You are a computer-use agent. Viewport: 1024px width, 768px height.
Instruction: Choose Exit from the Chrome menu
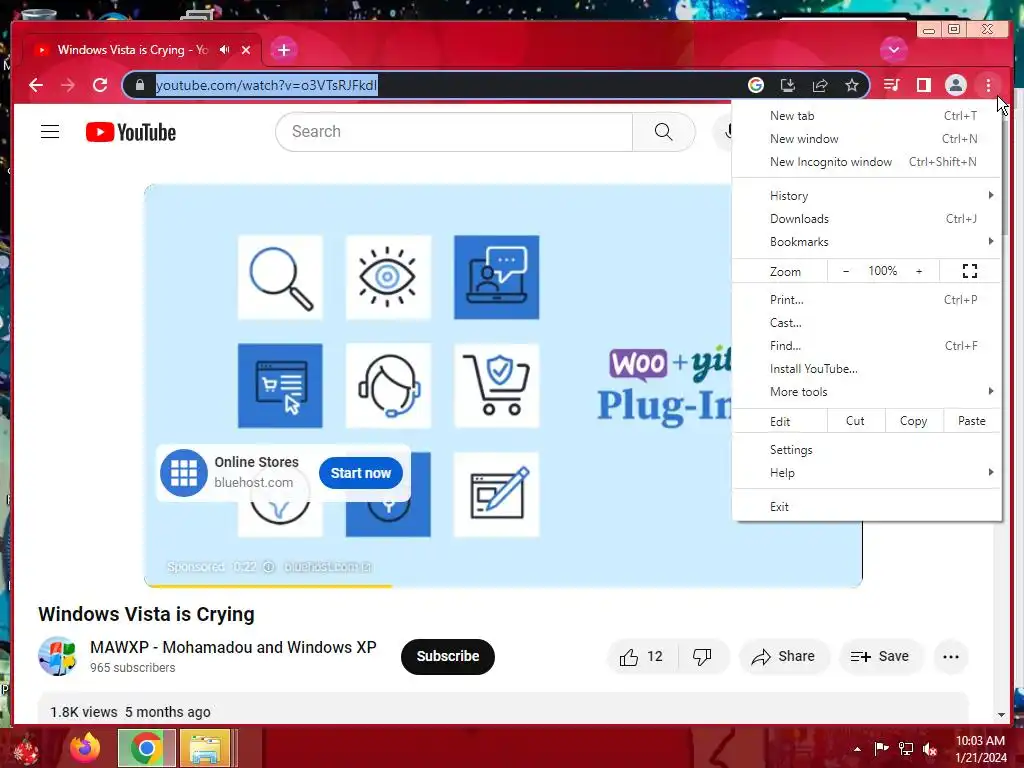(866, 506)
